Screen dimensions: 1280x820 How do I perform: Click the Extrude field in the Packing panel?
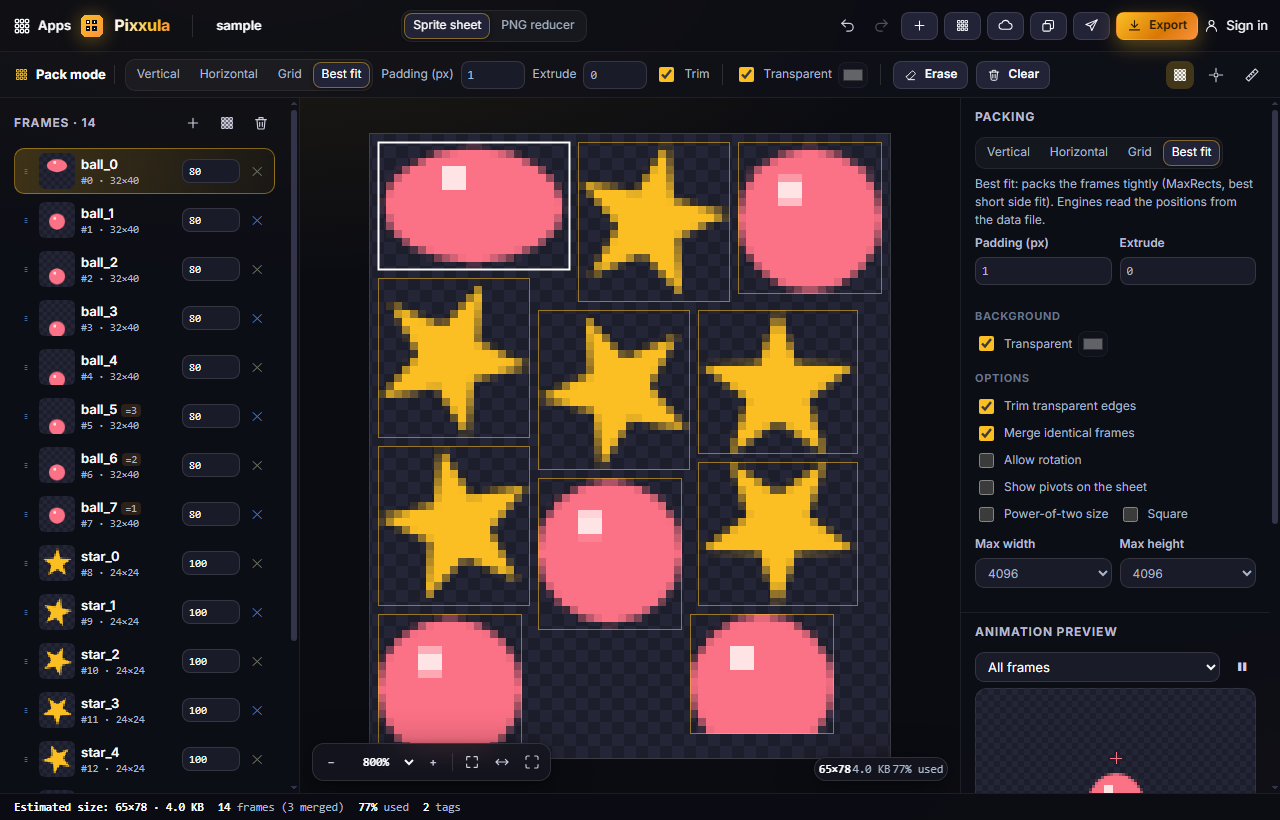(x=1187, y=271)
